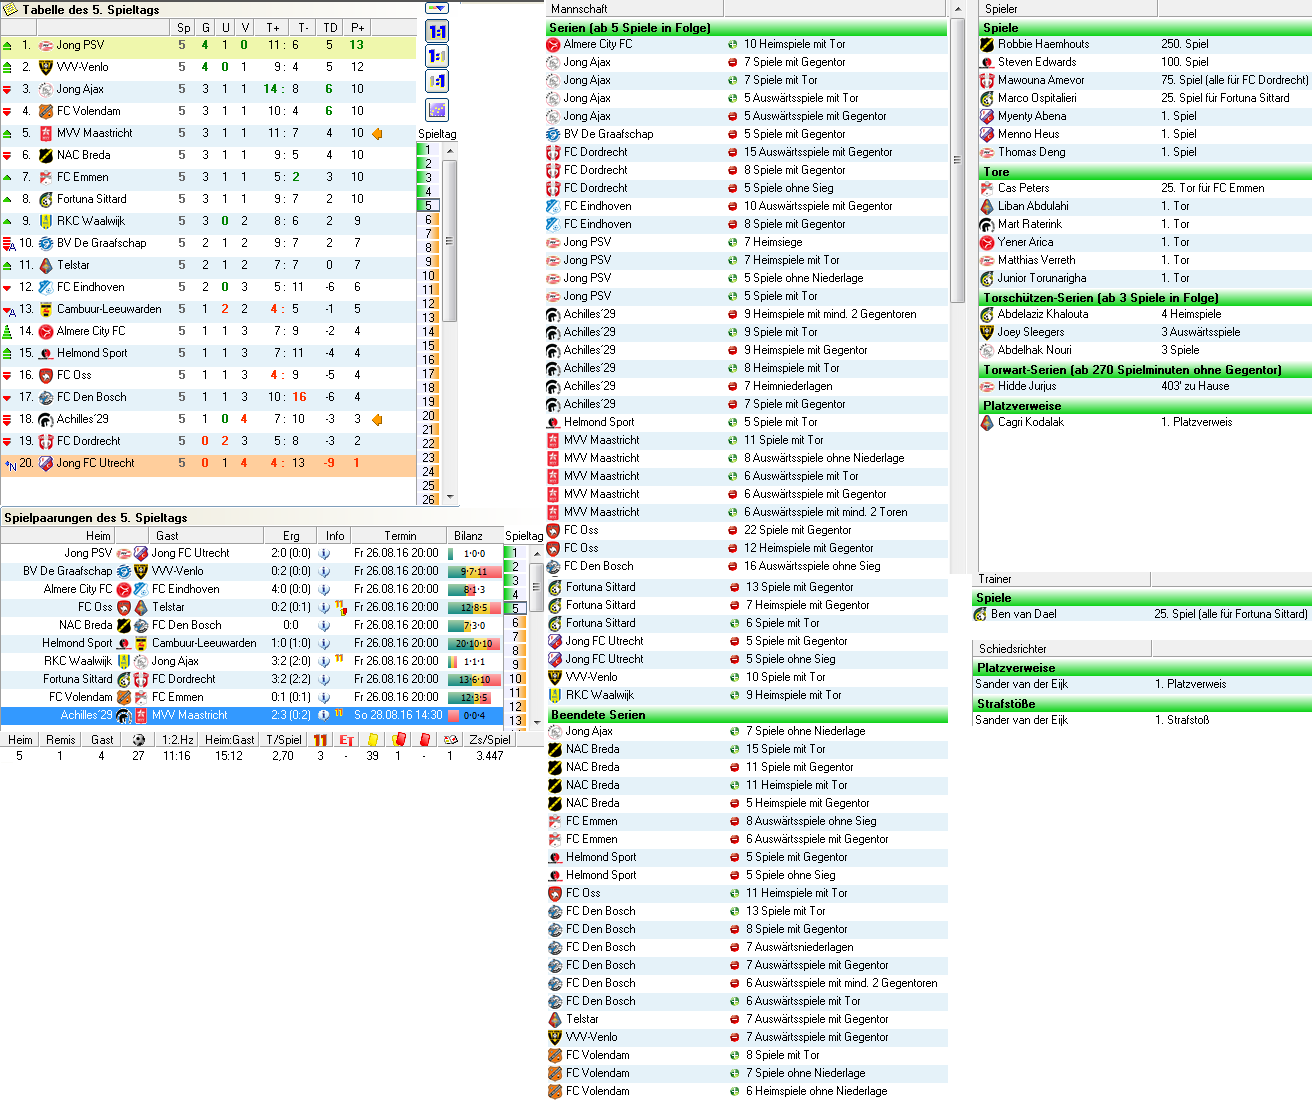Select matchday 6 in the standings Spieltag list
Viewport: 1312px width, 1102px height.
(x=428, y=220)
